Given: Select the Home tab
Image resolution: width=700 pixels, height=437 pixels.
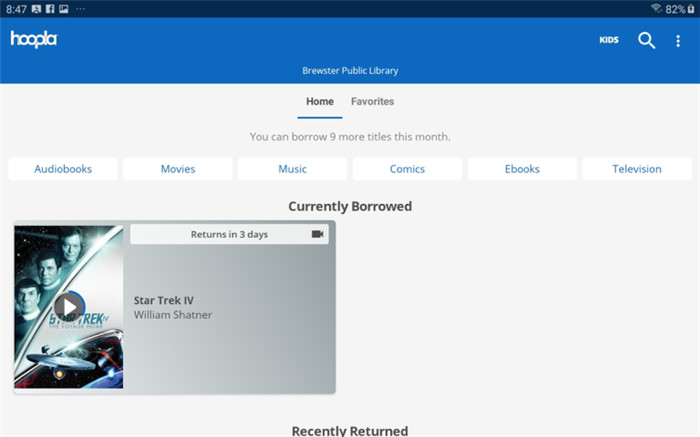Looking at the screenshot, I should click(x=320, y=102).
